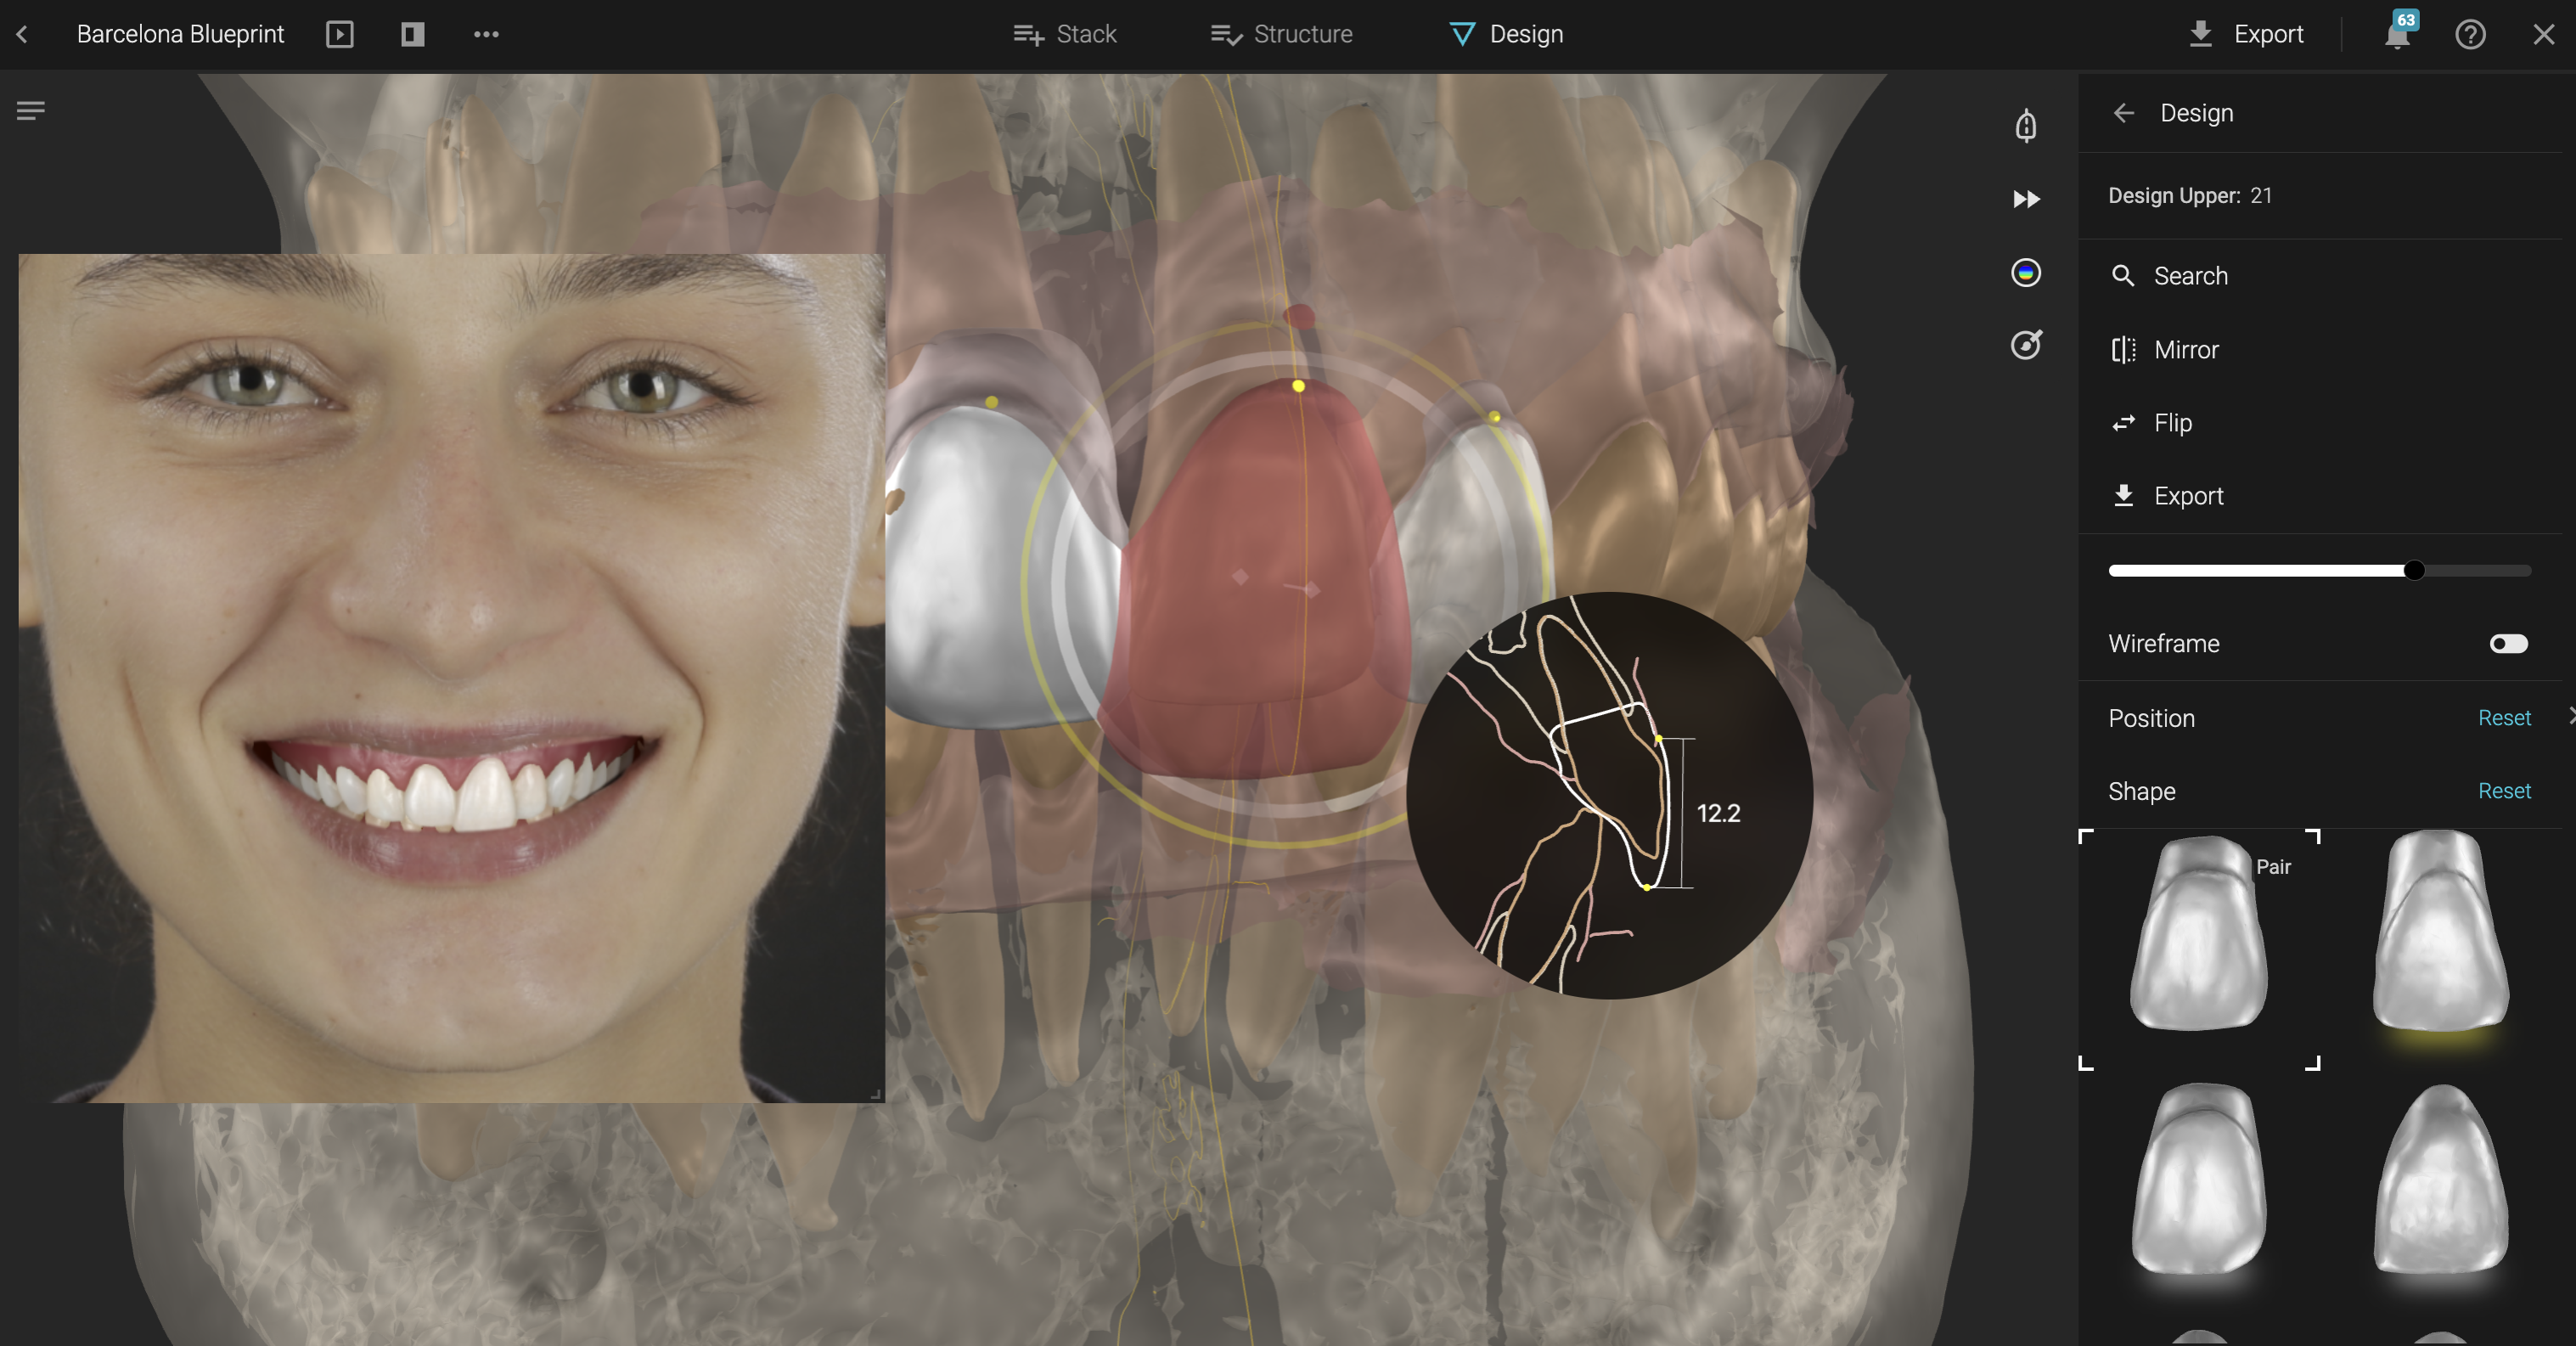Viewport: 2576px width, 1346px height.
Task: Click the play presentation icon beside project name
Action: click(340, 35)
